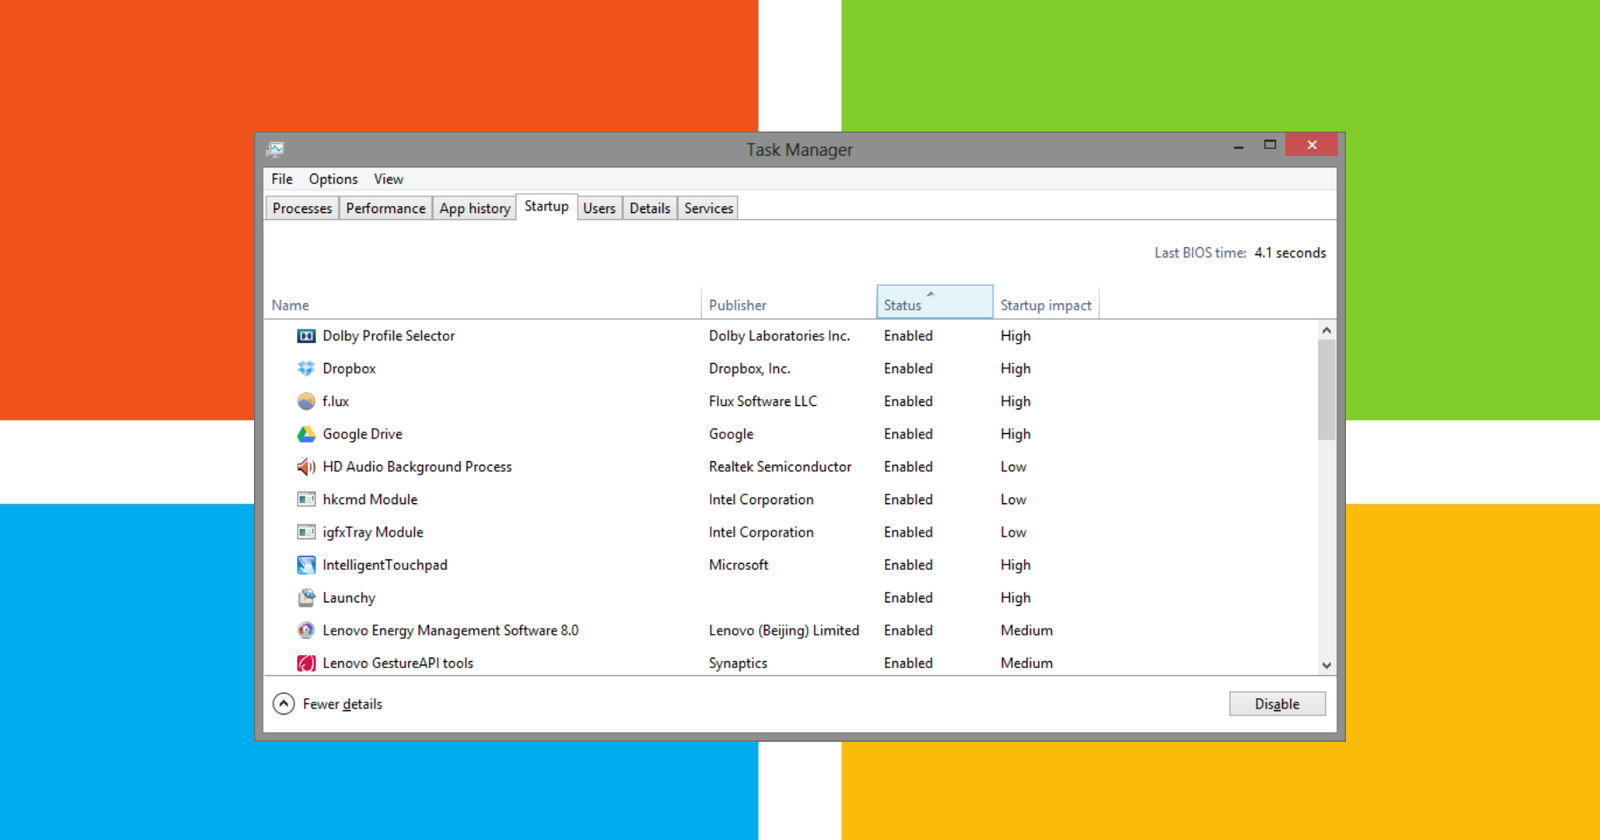The height and width of the screenshot is (840, 1600).
Task: Switch to the Performance tab
Action: coord(385,208)
